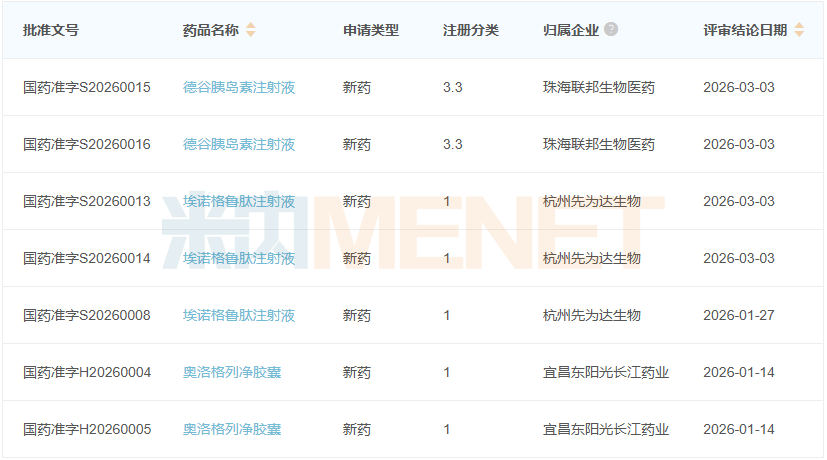
Task: Open 埃诺格鲁肽注射液 link in row S20260008
Action: tap(239, 315)
